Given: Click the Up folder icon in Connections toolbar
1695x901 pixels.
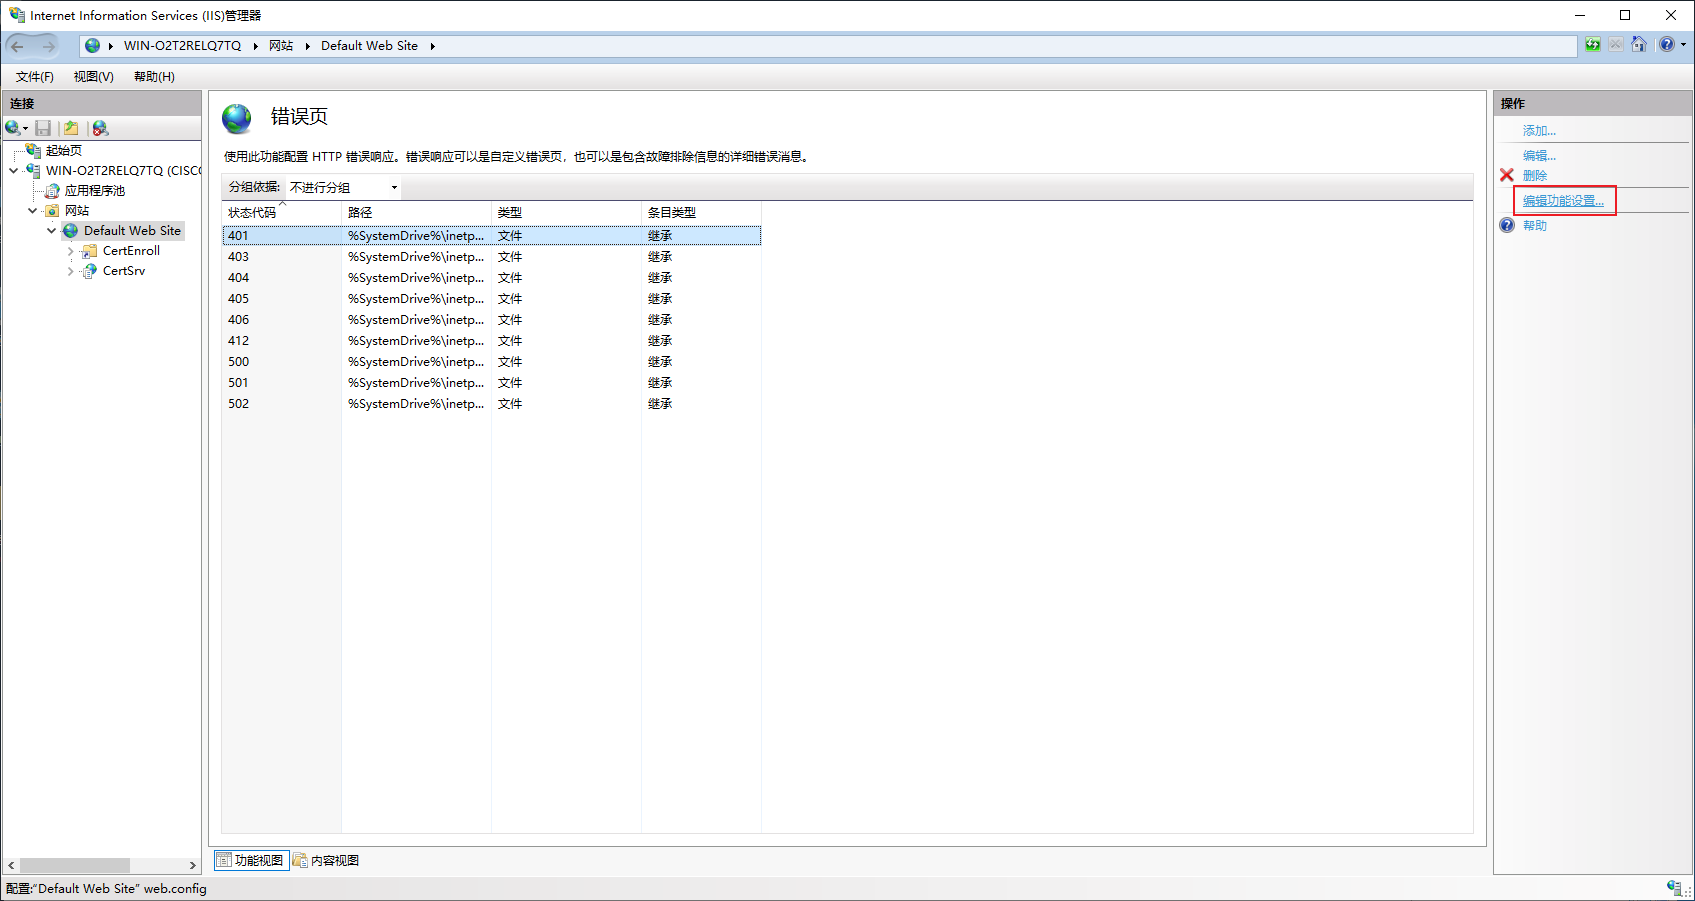Looking at the screenshot, I should pyautogui.click(x=71, y=128).
